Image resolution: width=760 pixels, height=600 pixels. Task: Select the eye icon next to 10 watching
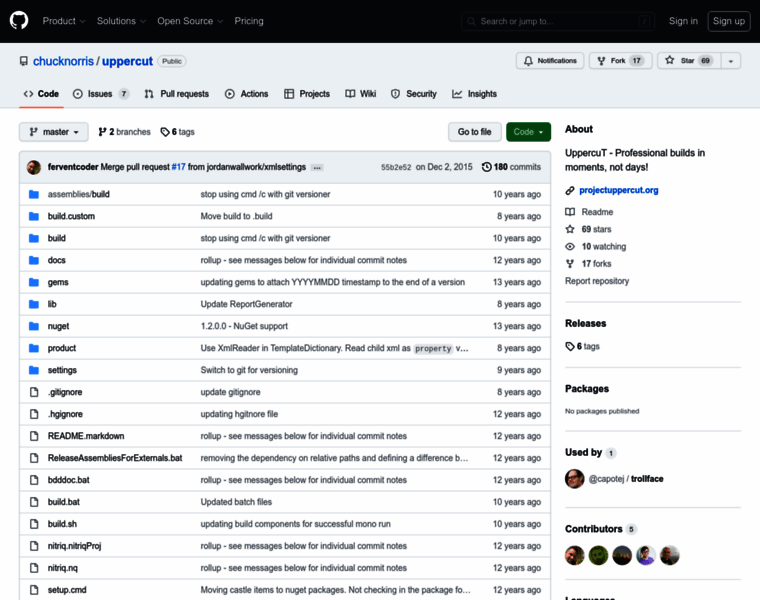pyautogui.click(x=570, y=247)
